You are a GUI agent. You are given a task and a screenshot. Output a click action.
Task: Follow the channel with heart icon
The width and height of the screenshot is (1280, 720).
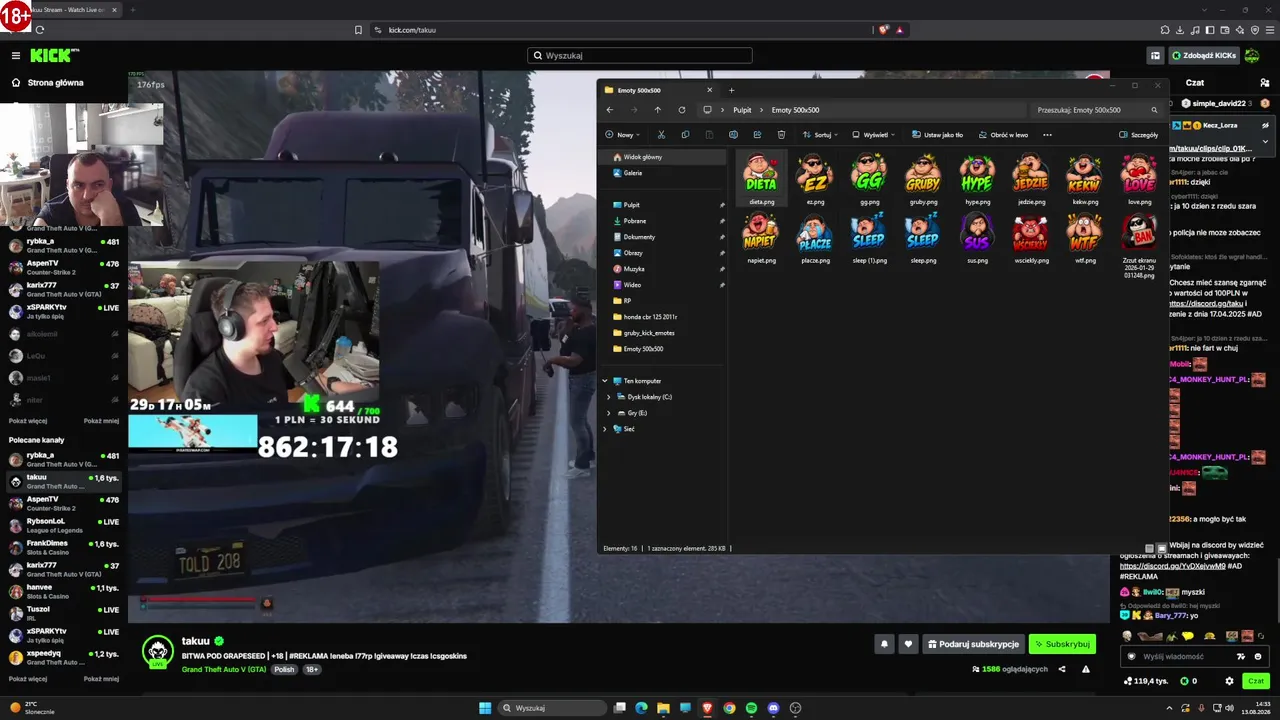[x=908, y=644]
